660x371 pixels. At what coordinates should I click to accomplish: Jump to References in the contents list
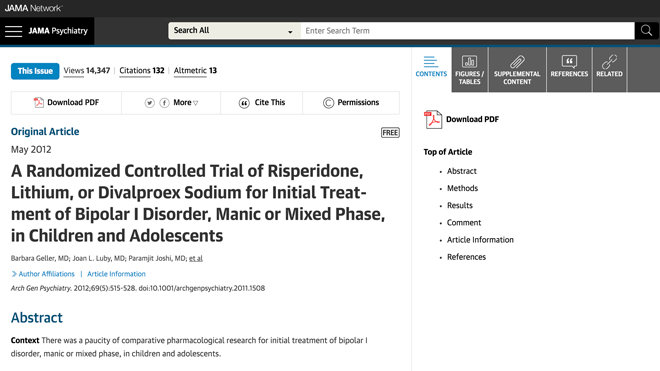(x=466, y=257)
